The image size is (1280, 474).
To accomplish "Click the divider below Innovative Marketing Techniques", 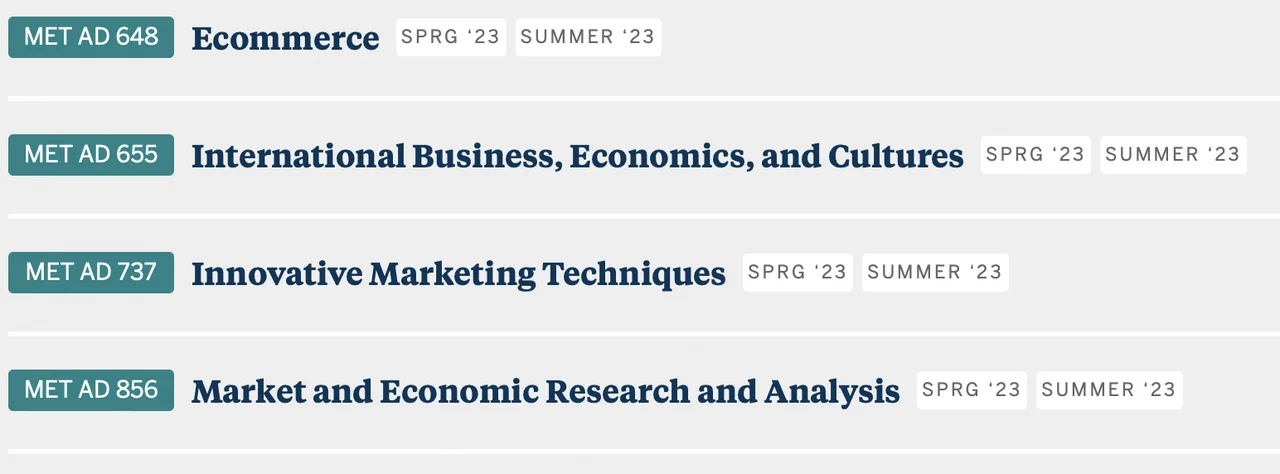I will coord(640,333).
